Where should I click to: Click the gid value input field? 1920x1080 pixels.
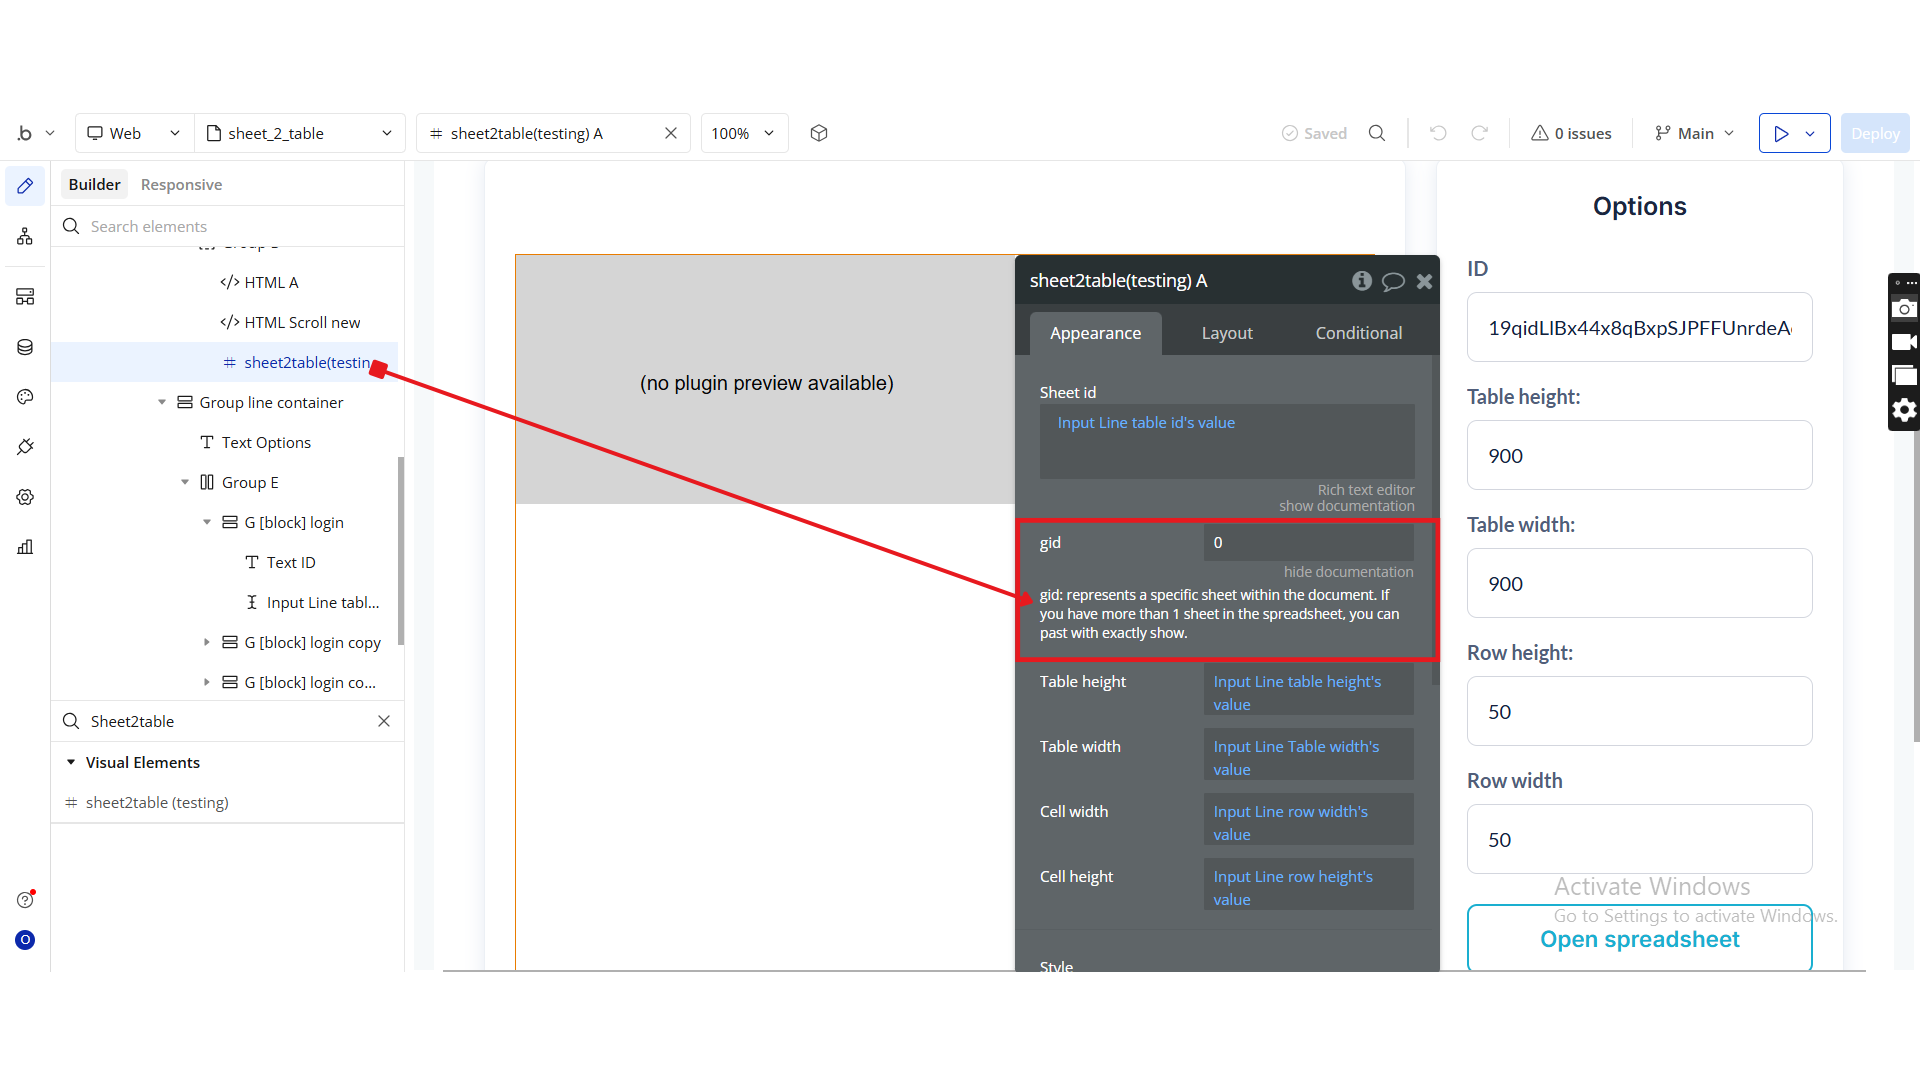coord(1308,543)
